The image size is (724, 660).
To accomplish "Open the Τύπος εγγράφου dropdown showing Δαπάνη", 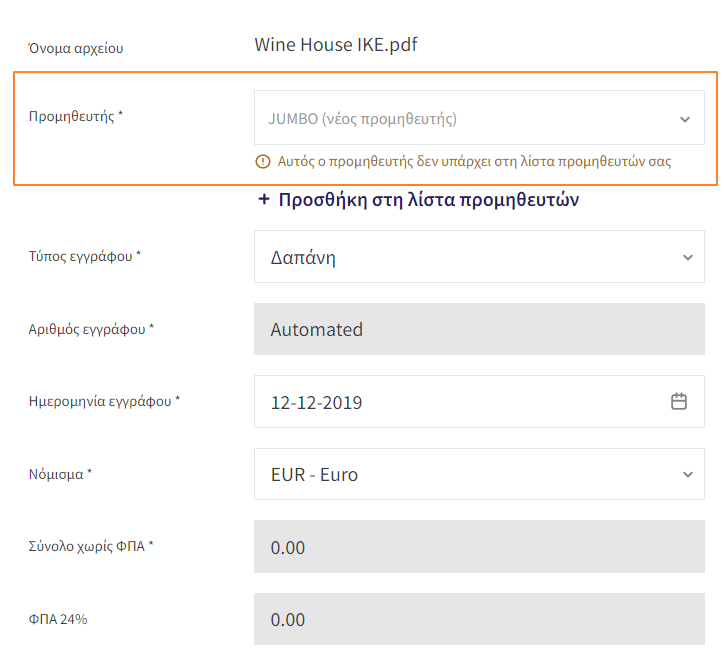I will tap(479, 256).
